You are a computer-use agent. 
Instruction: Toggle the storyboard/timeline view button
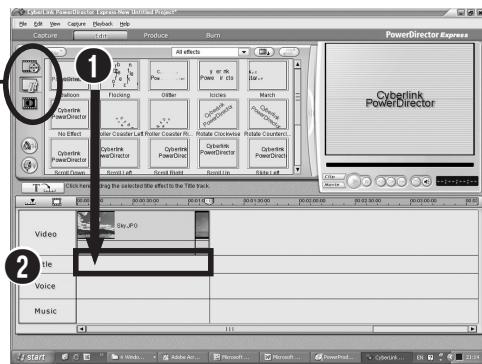click(x=57, y=202)
